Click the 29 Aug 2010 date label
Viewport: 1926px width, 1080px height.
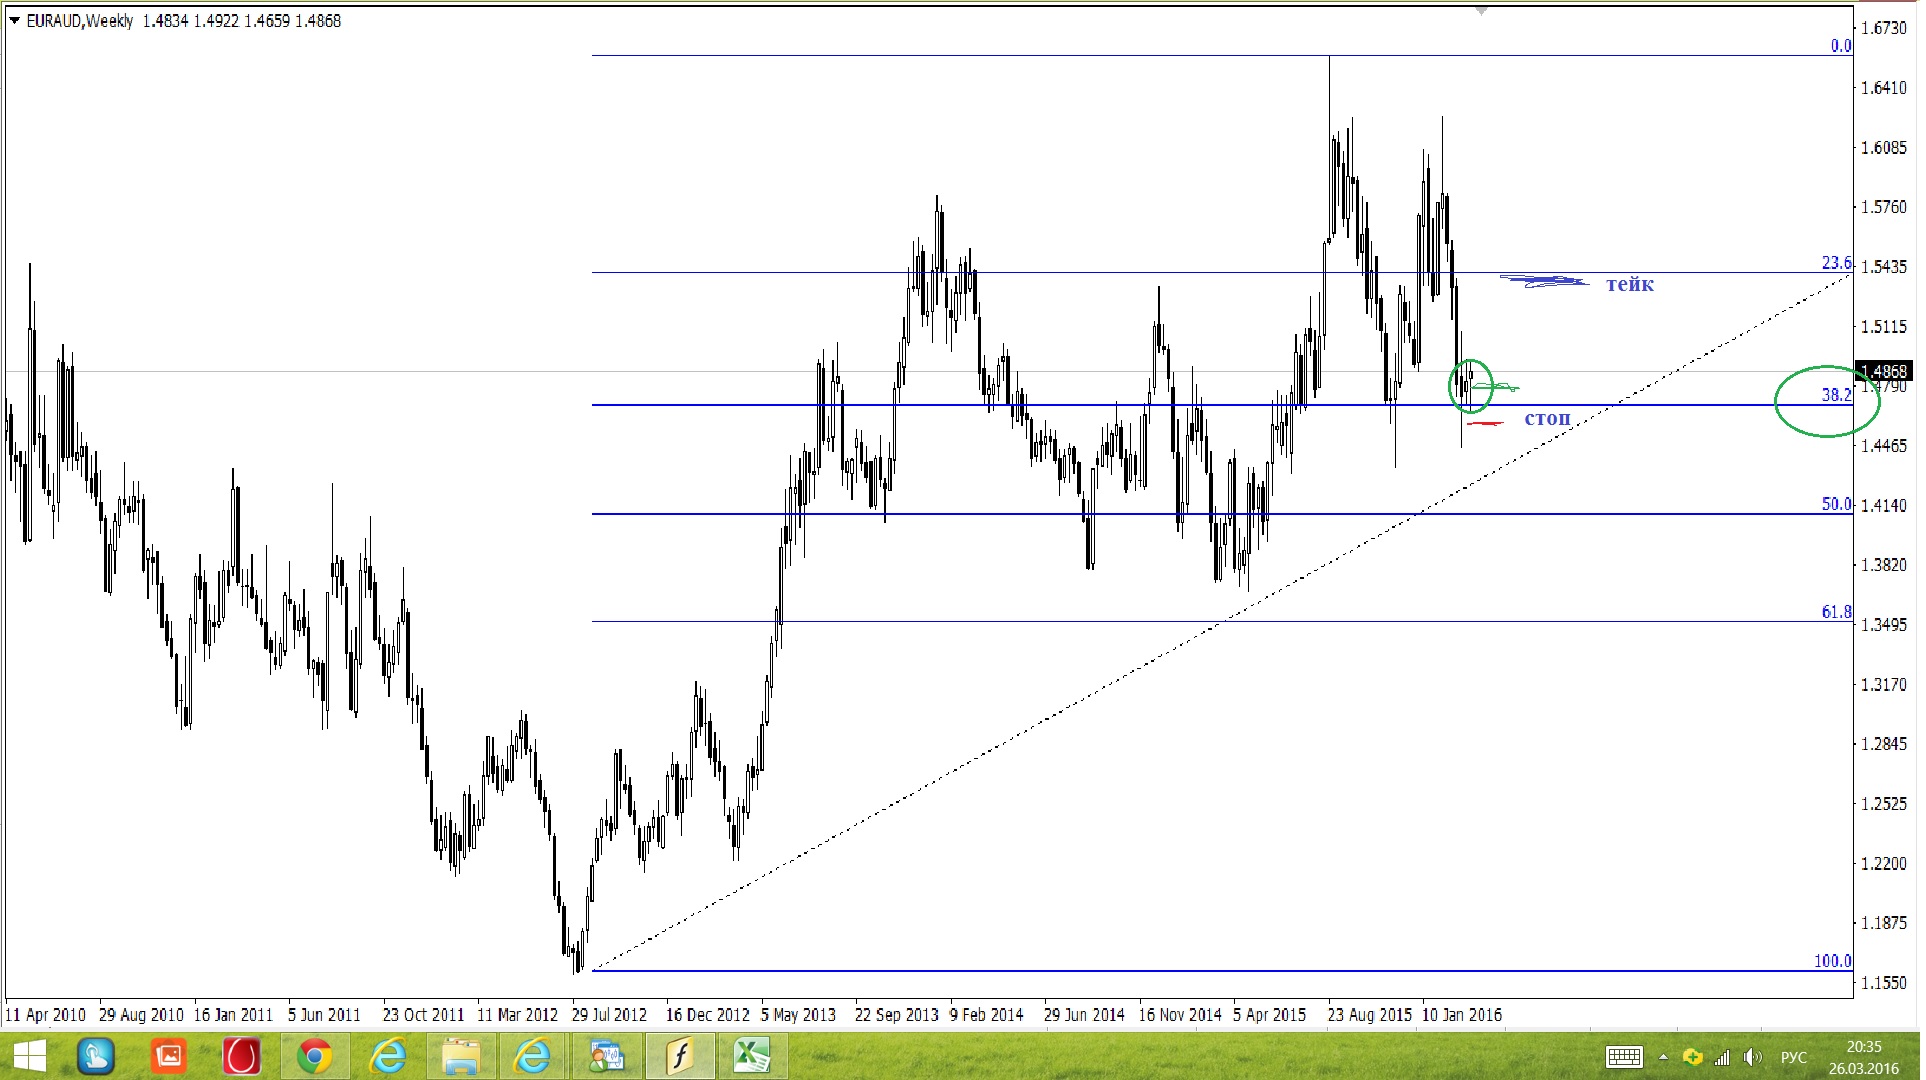(141, 1015)
